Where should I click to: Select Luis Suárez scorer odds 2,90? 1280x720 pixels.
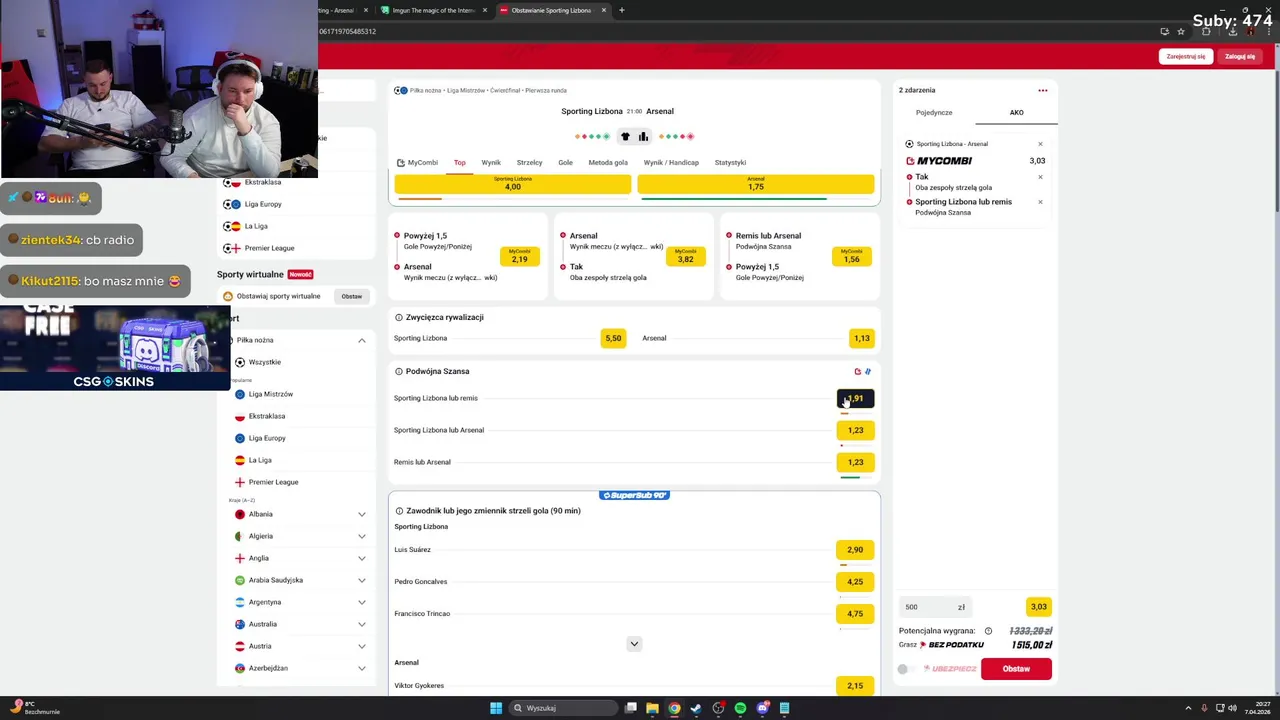855,550
